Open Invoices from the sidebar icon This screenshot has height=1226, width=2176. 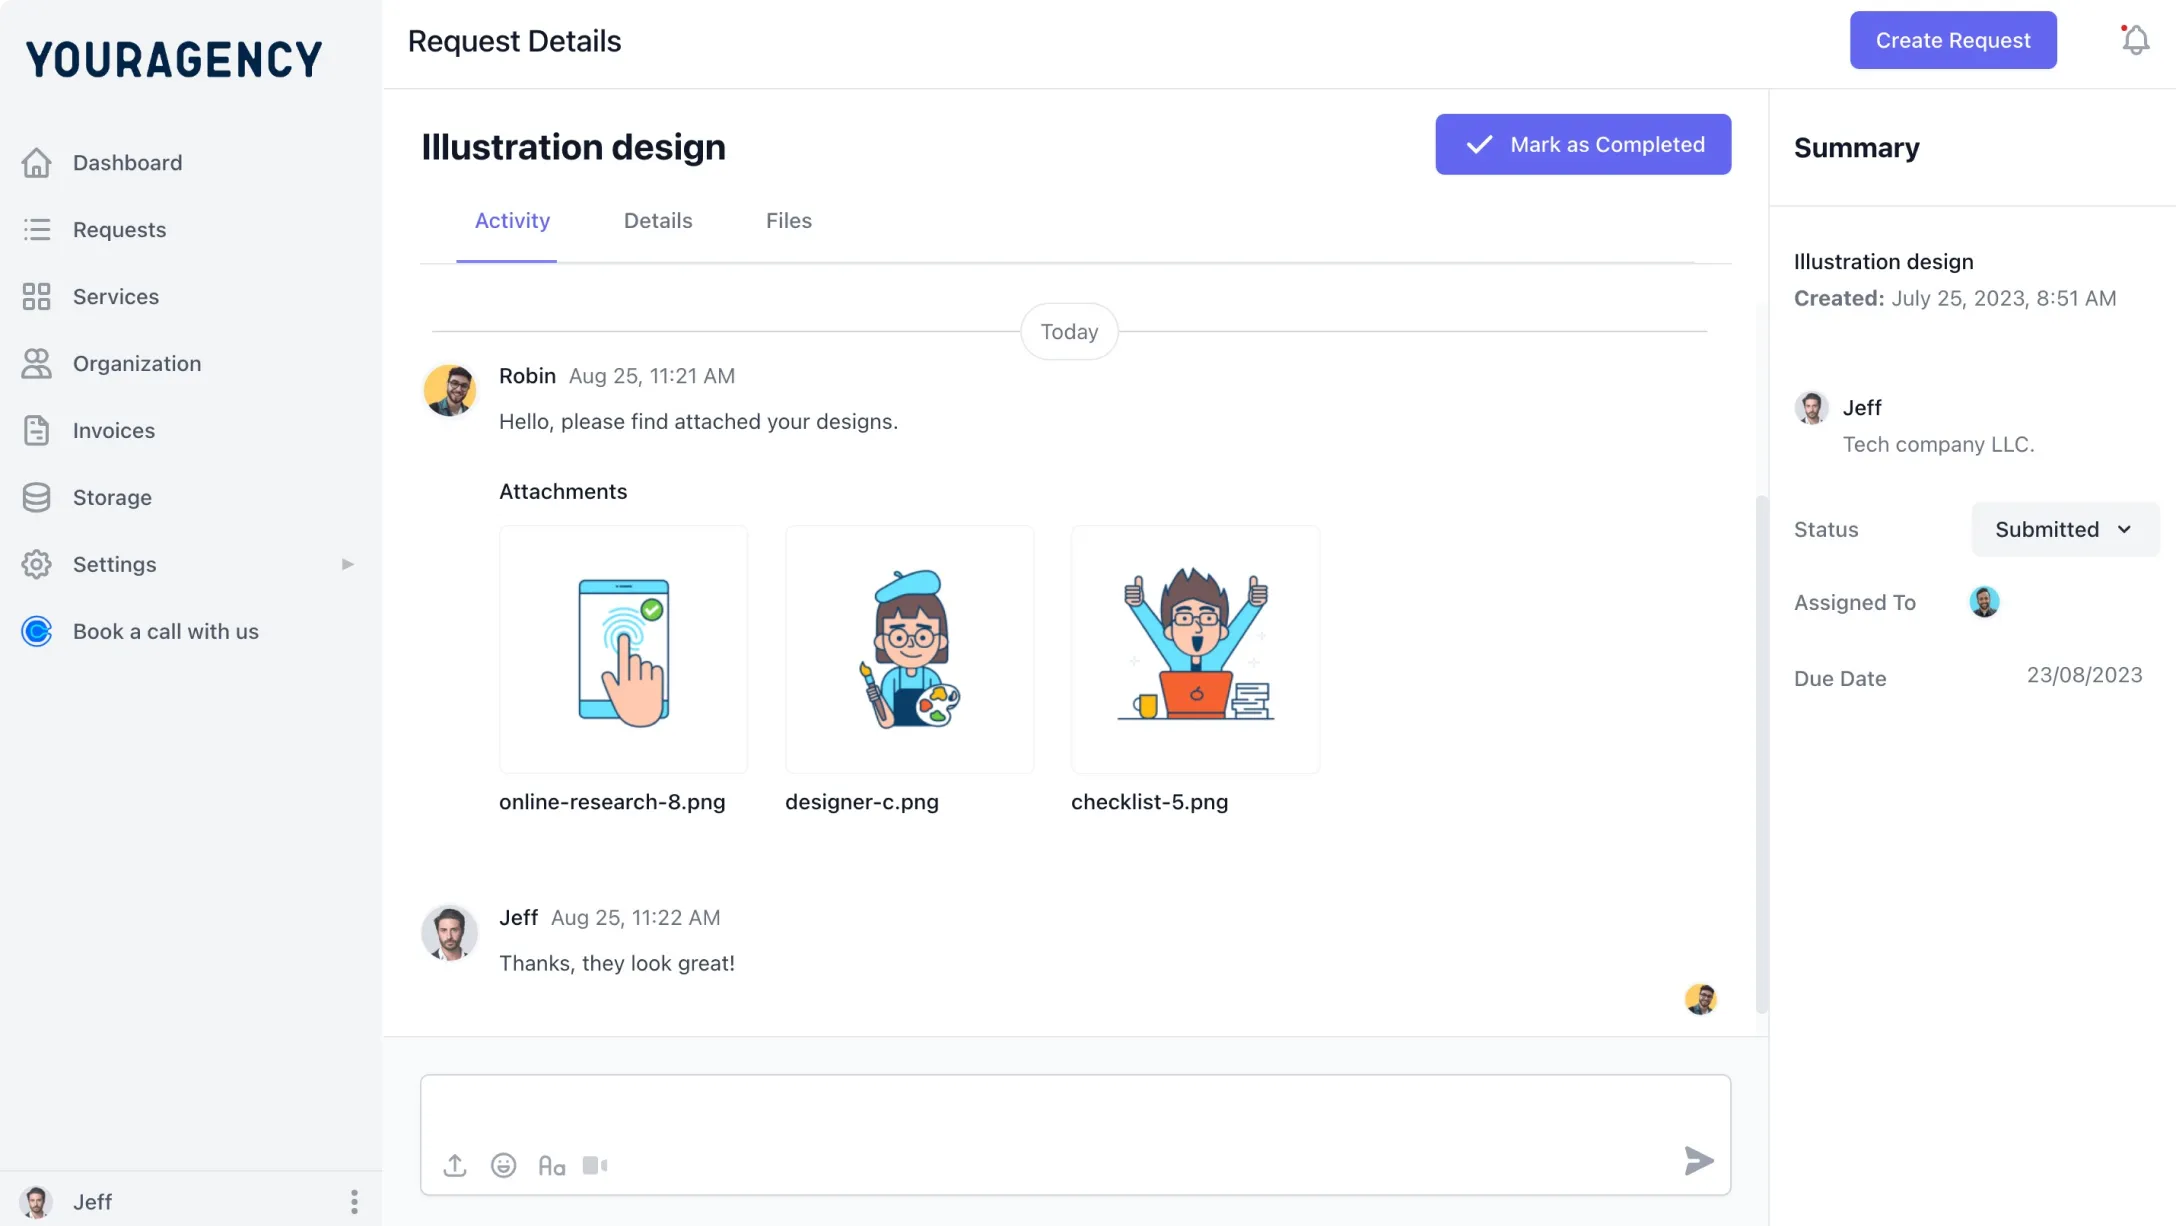37,430
